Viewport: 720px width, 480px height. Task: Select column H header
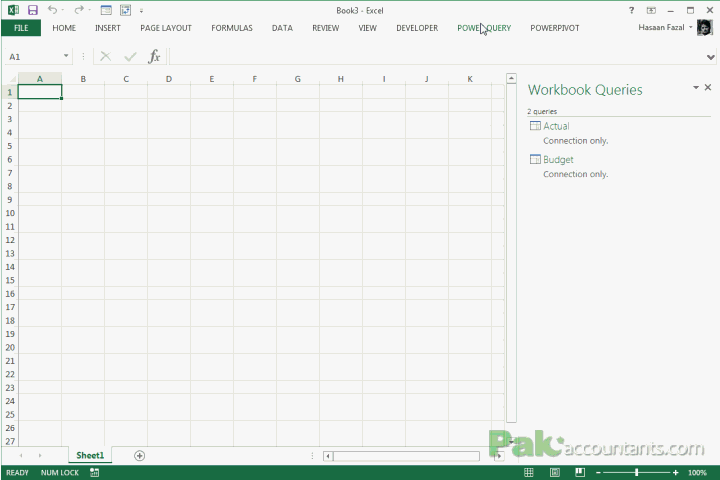pyautogui.click(x=341, y=79)
